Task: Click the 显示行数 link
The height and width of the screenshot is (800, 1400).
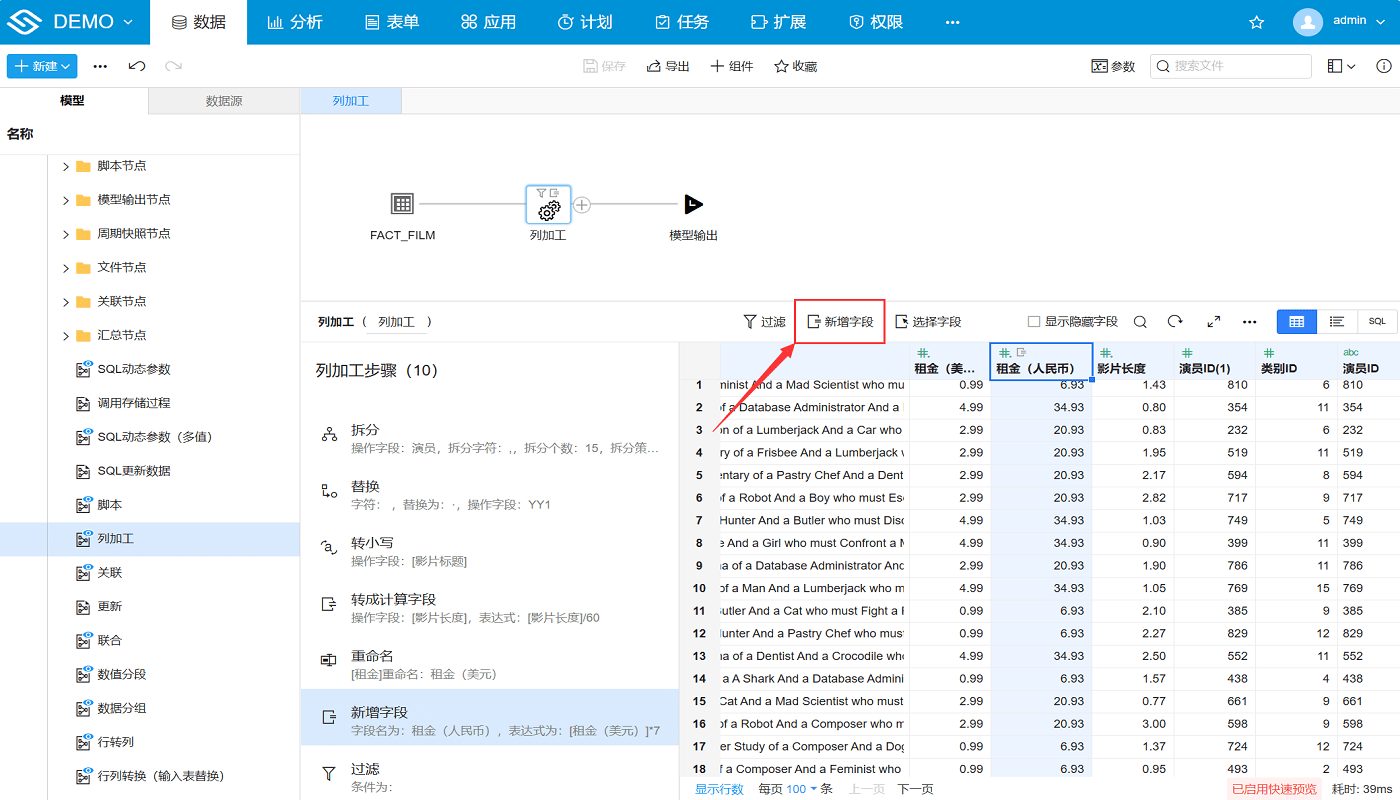Action: pyautogui.click(x=719, y=789)
